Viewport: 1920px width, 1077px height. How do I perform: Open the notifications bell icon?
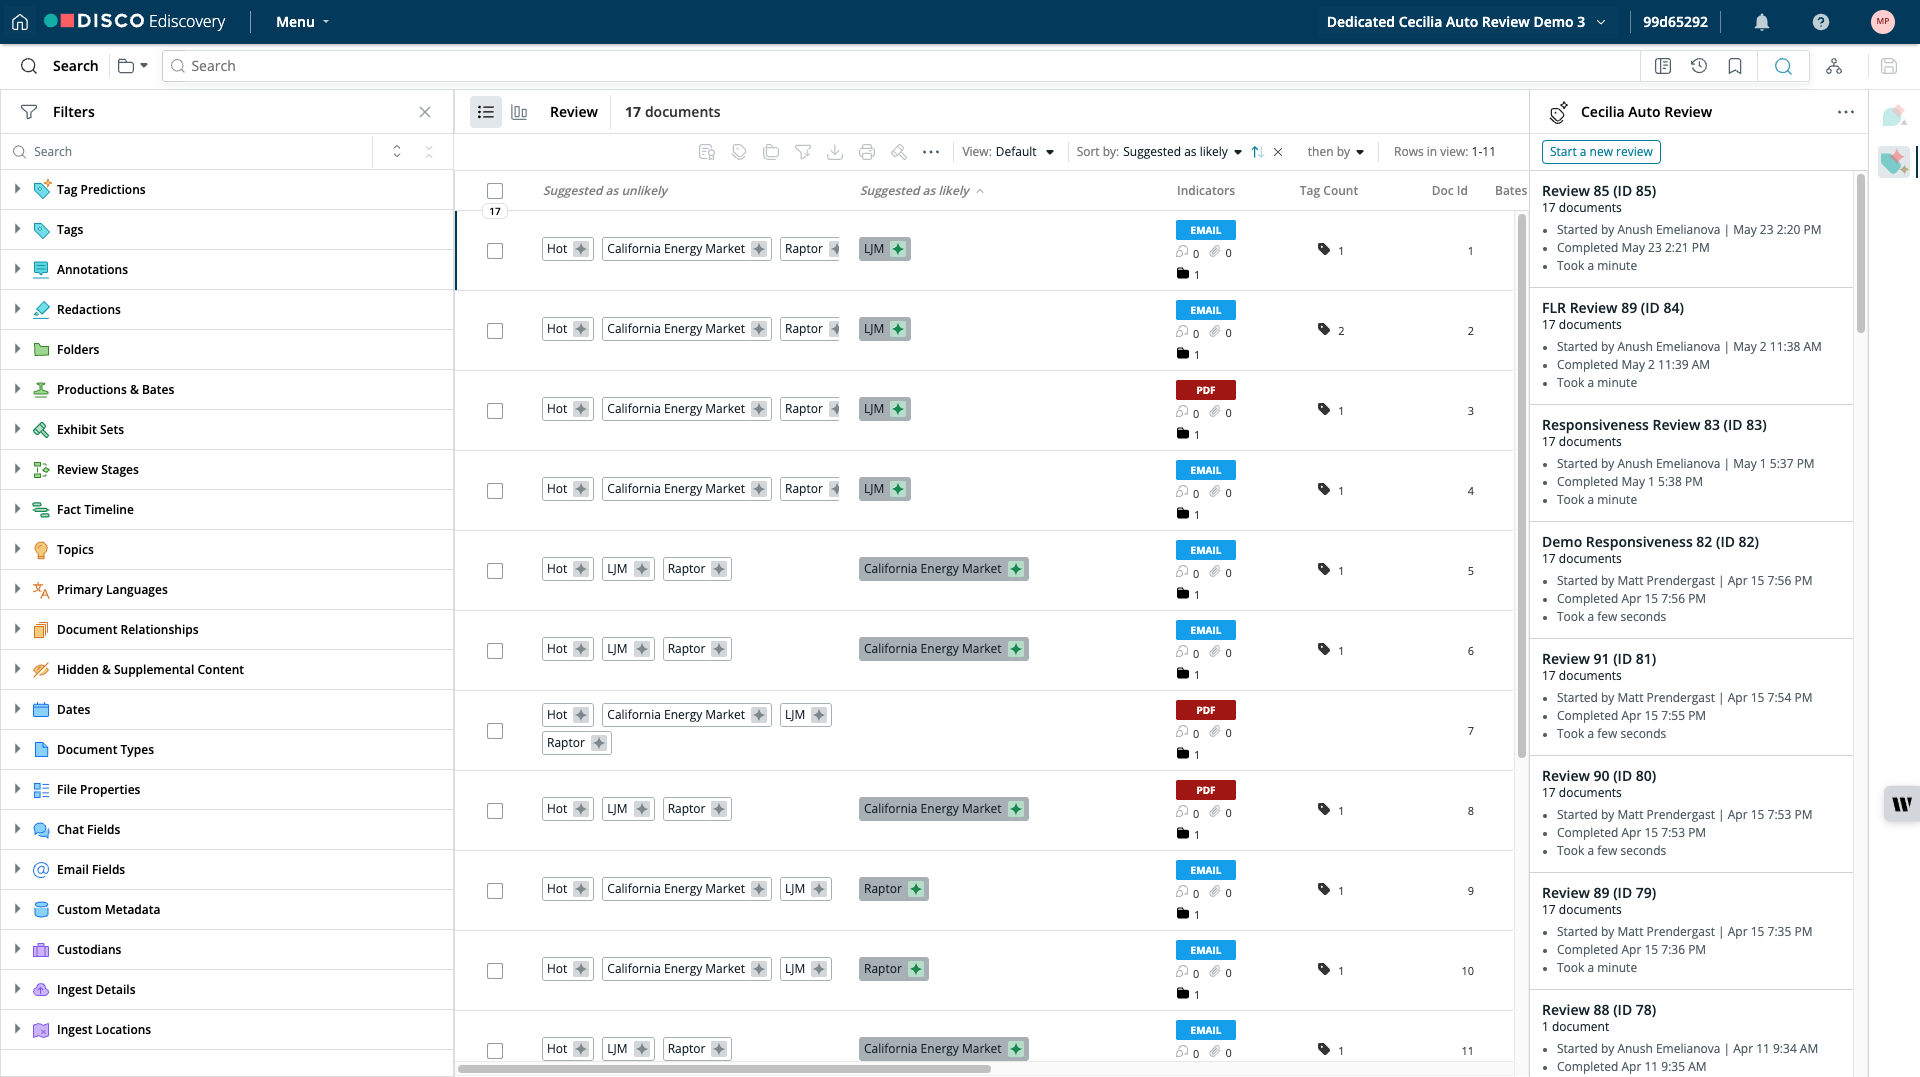point(1762,22)
